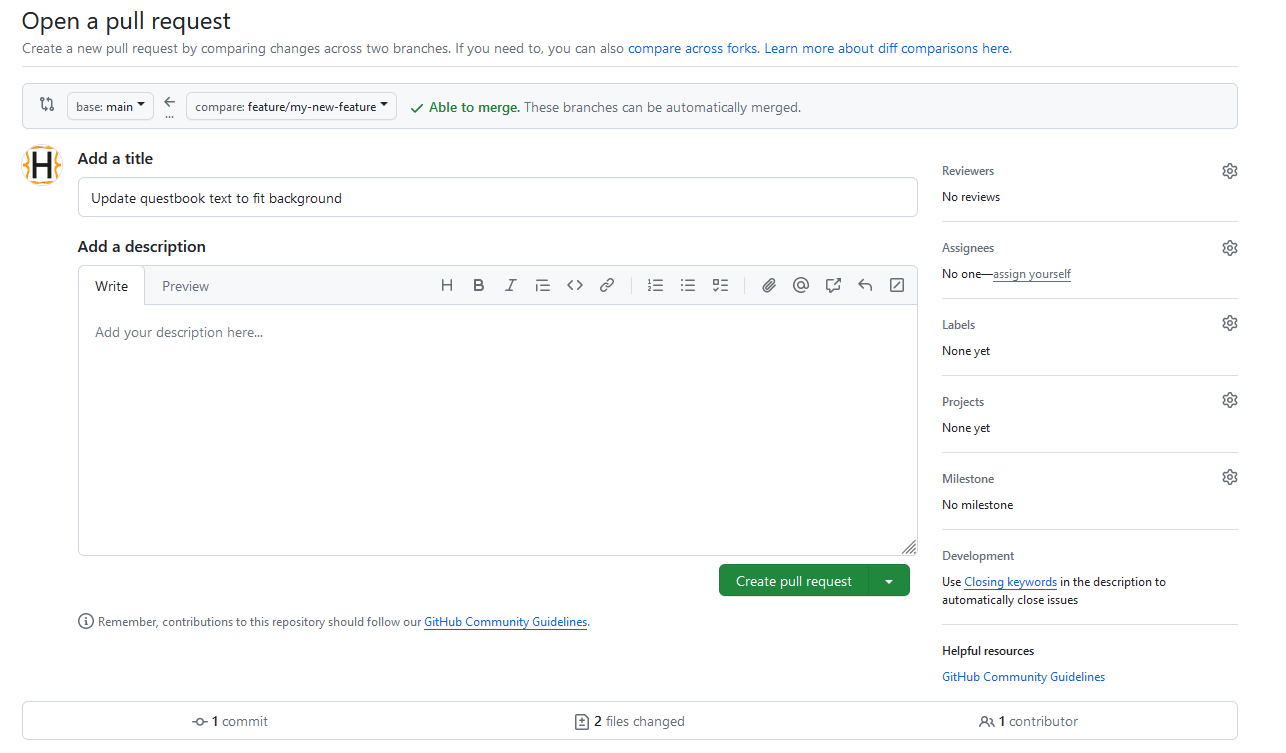Insert a quote block icon
The image size is (1286, 753).
543,285
